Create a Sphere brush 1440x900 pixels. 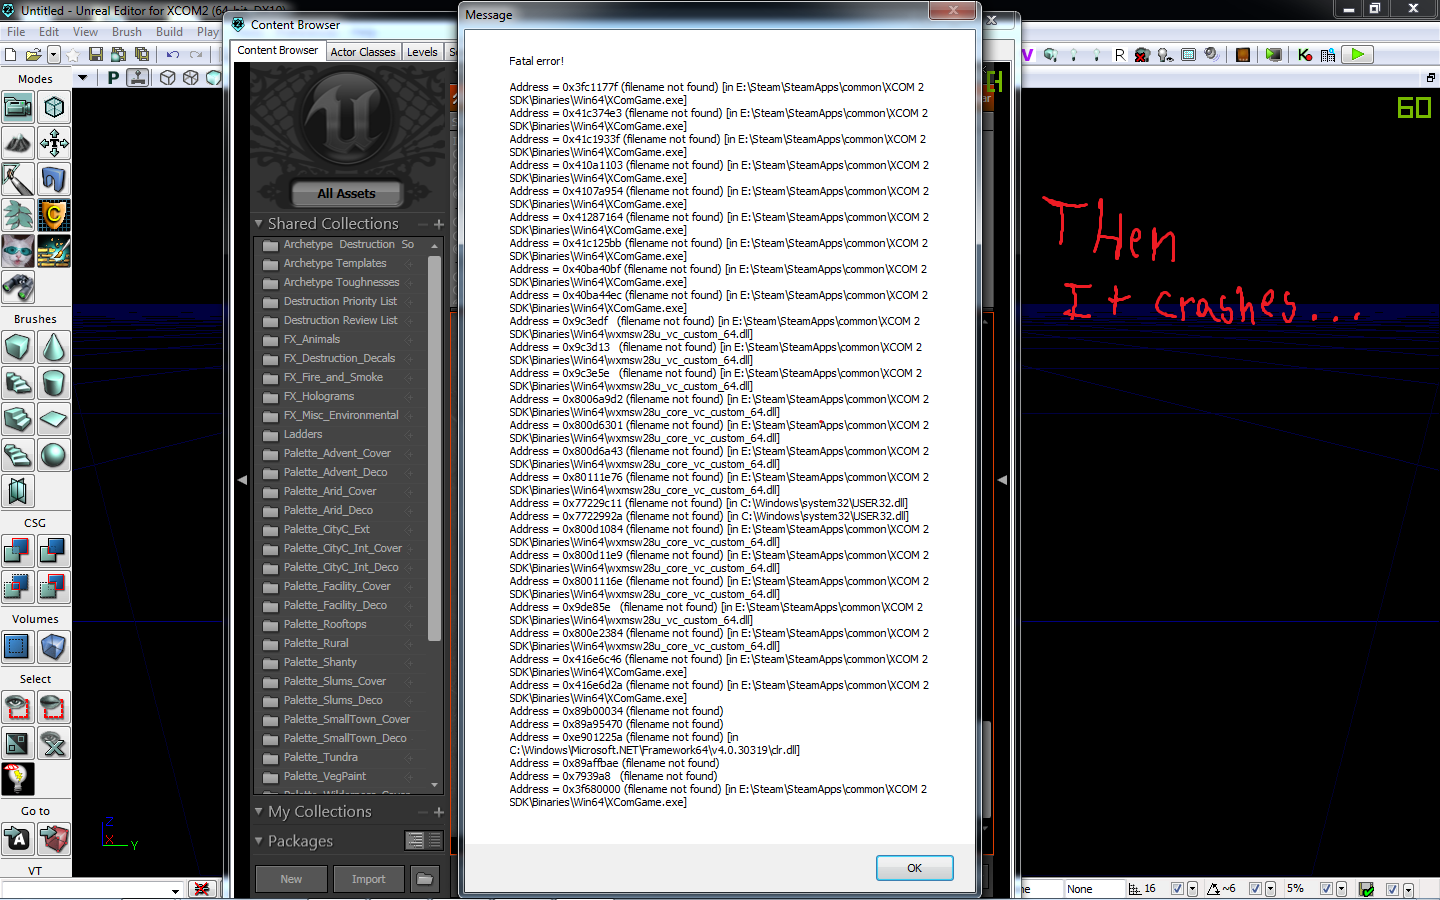pyautogui.click(x=54, y=455)
